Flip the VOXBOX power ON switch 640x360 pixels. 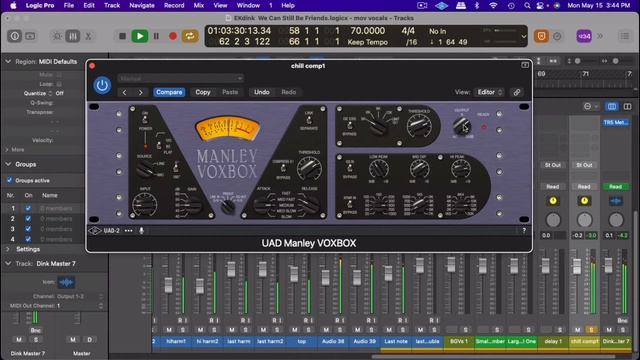(145, 119)
